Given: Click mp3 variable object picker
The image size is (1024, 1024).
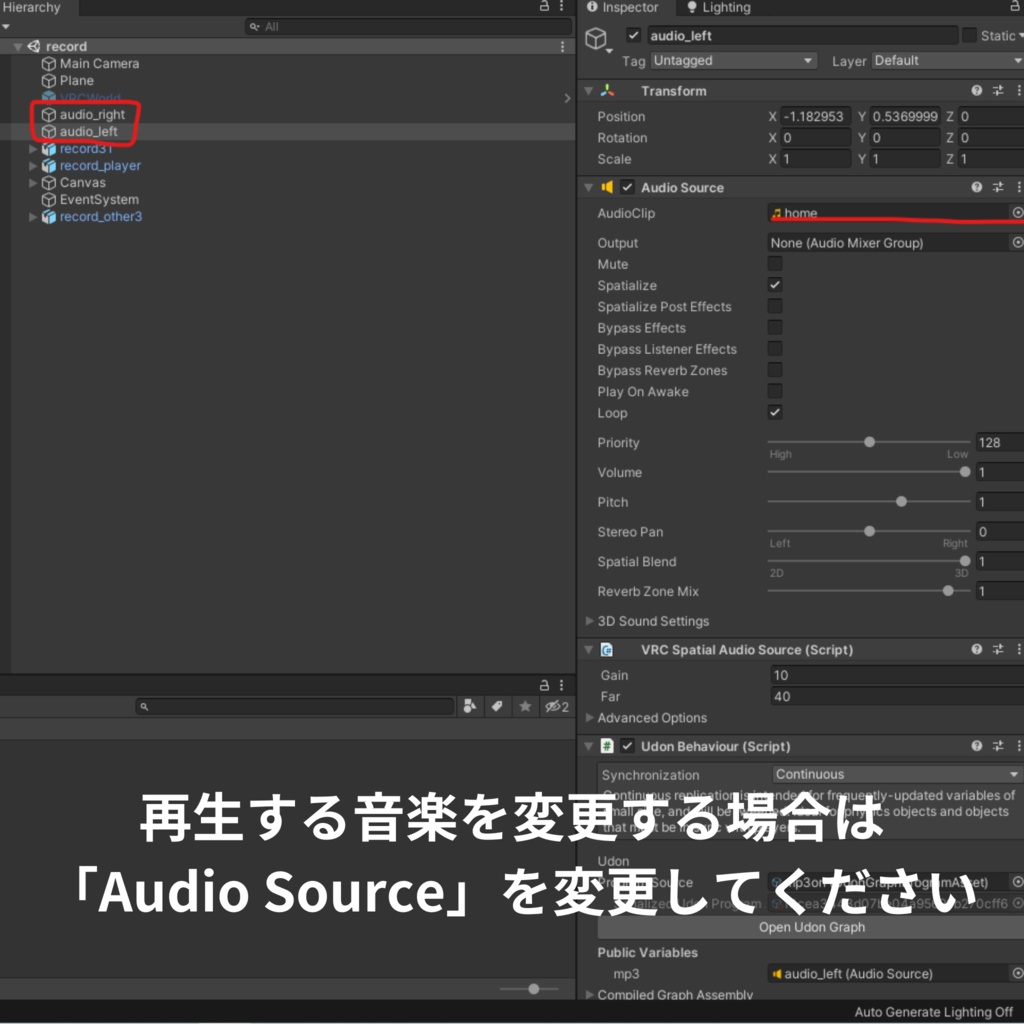Looking at the screenshot, I should pos(1017,973).
